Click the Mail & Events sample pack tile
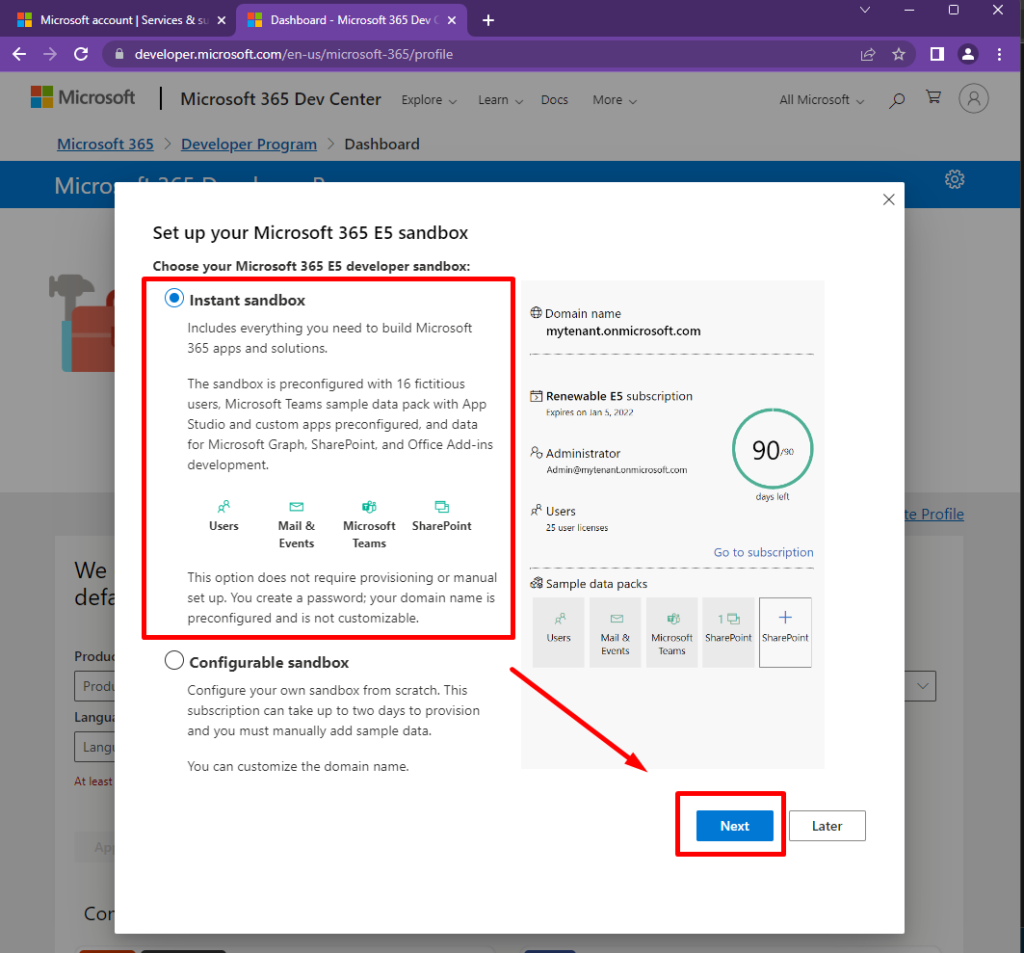Image resolution: width=1024 pixels, height=953 pixels. [615, 632]
